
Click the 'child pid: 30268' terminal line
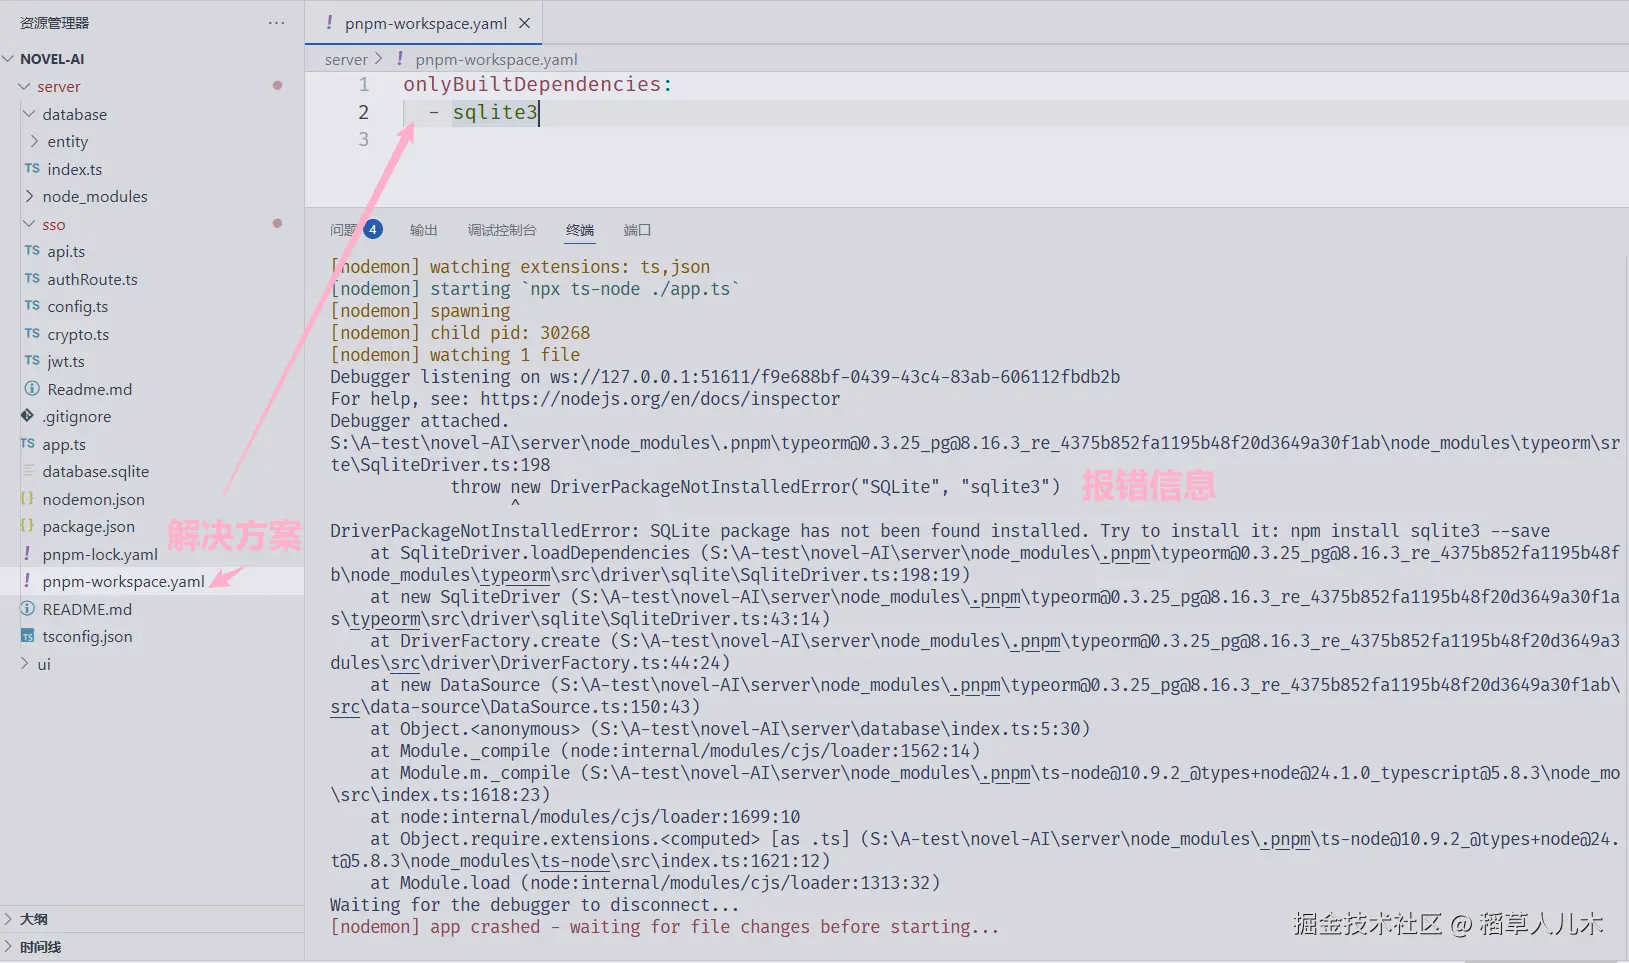(460, 333)
